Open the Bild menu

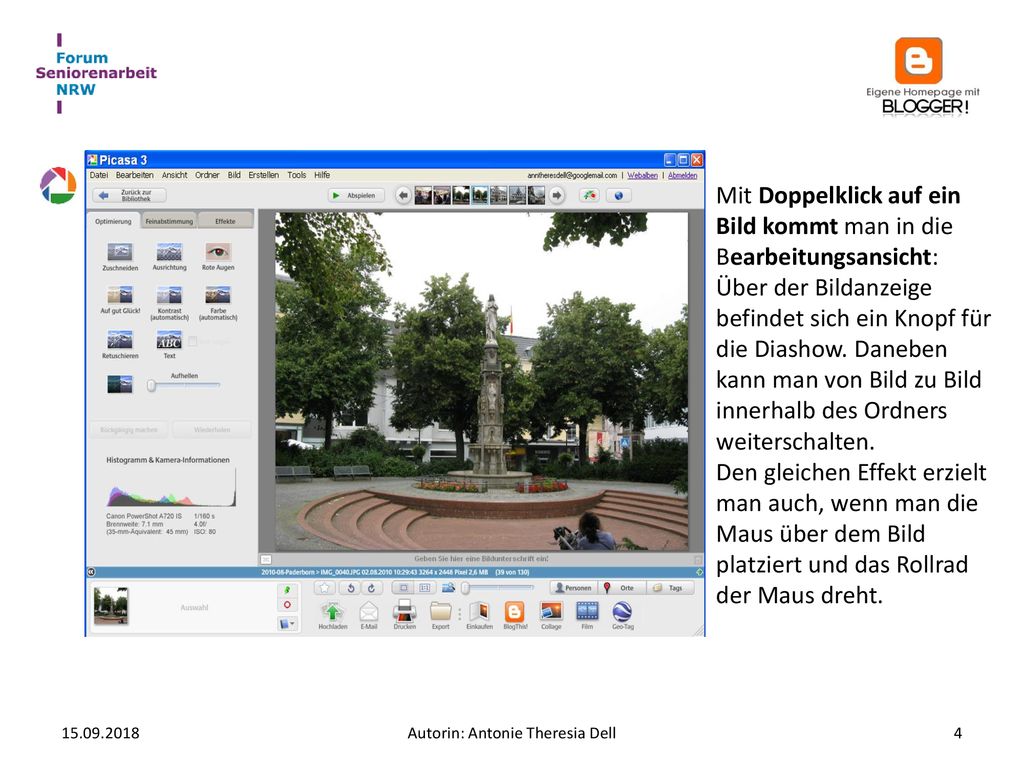(234, 175)
